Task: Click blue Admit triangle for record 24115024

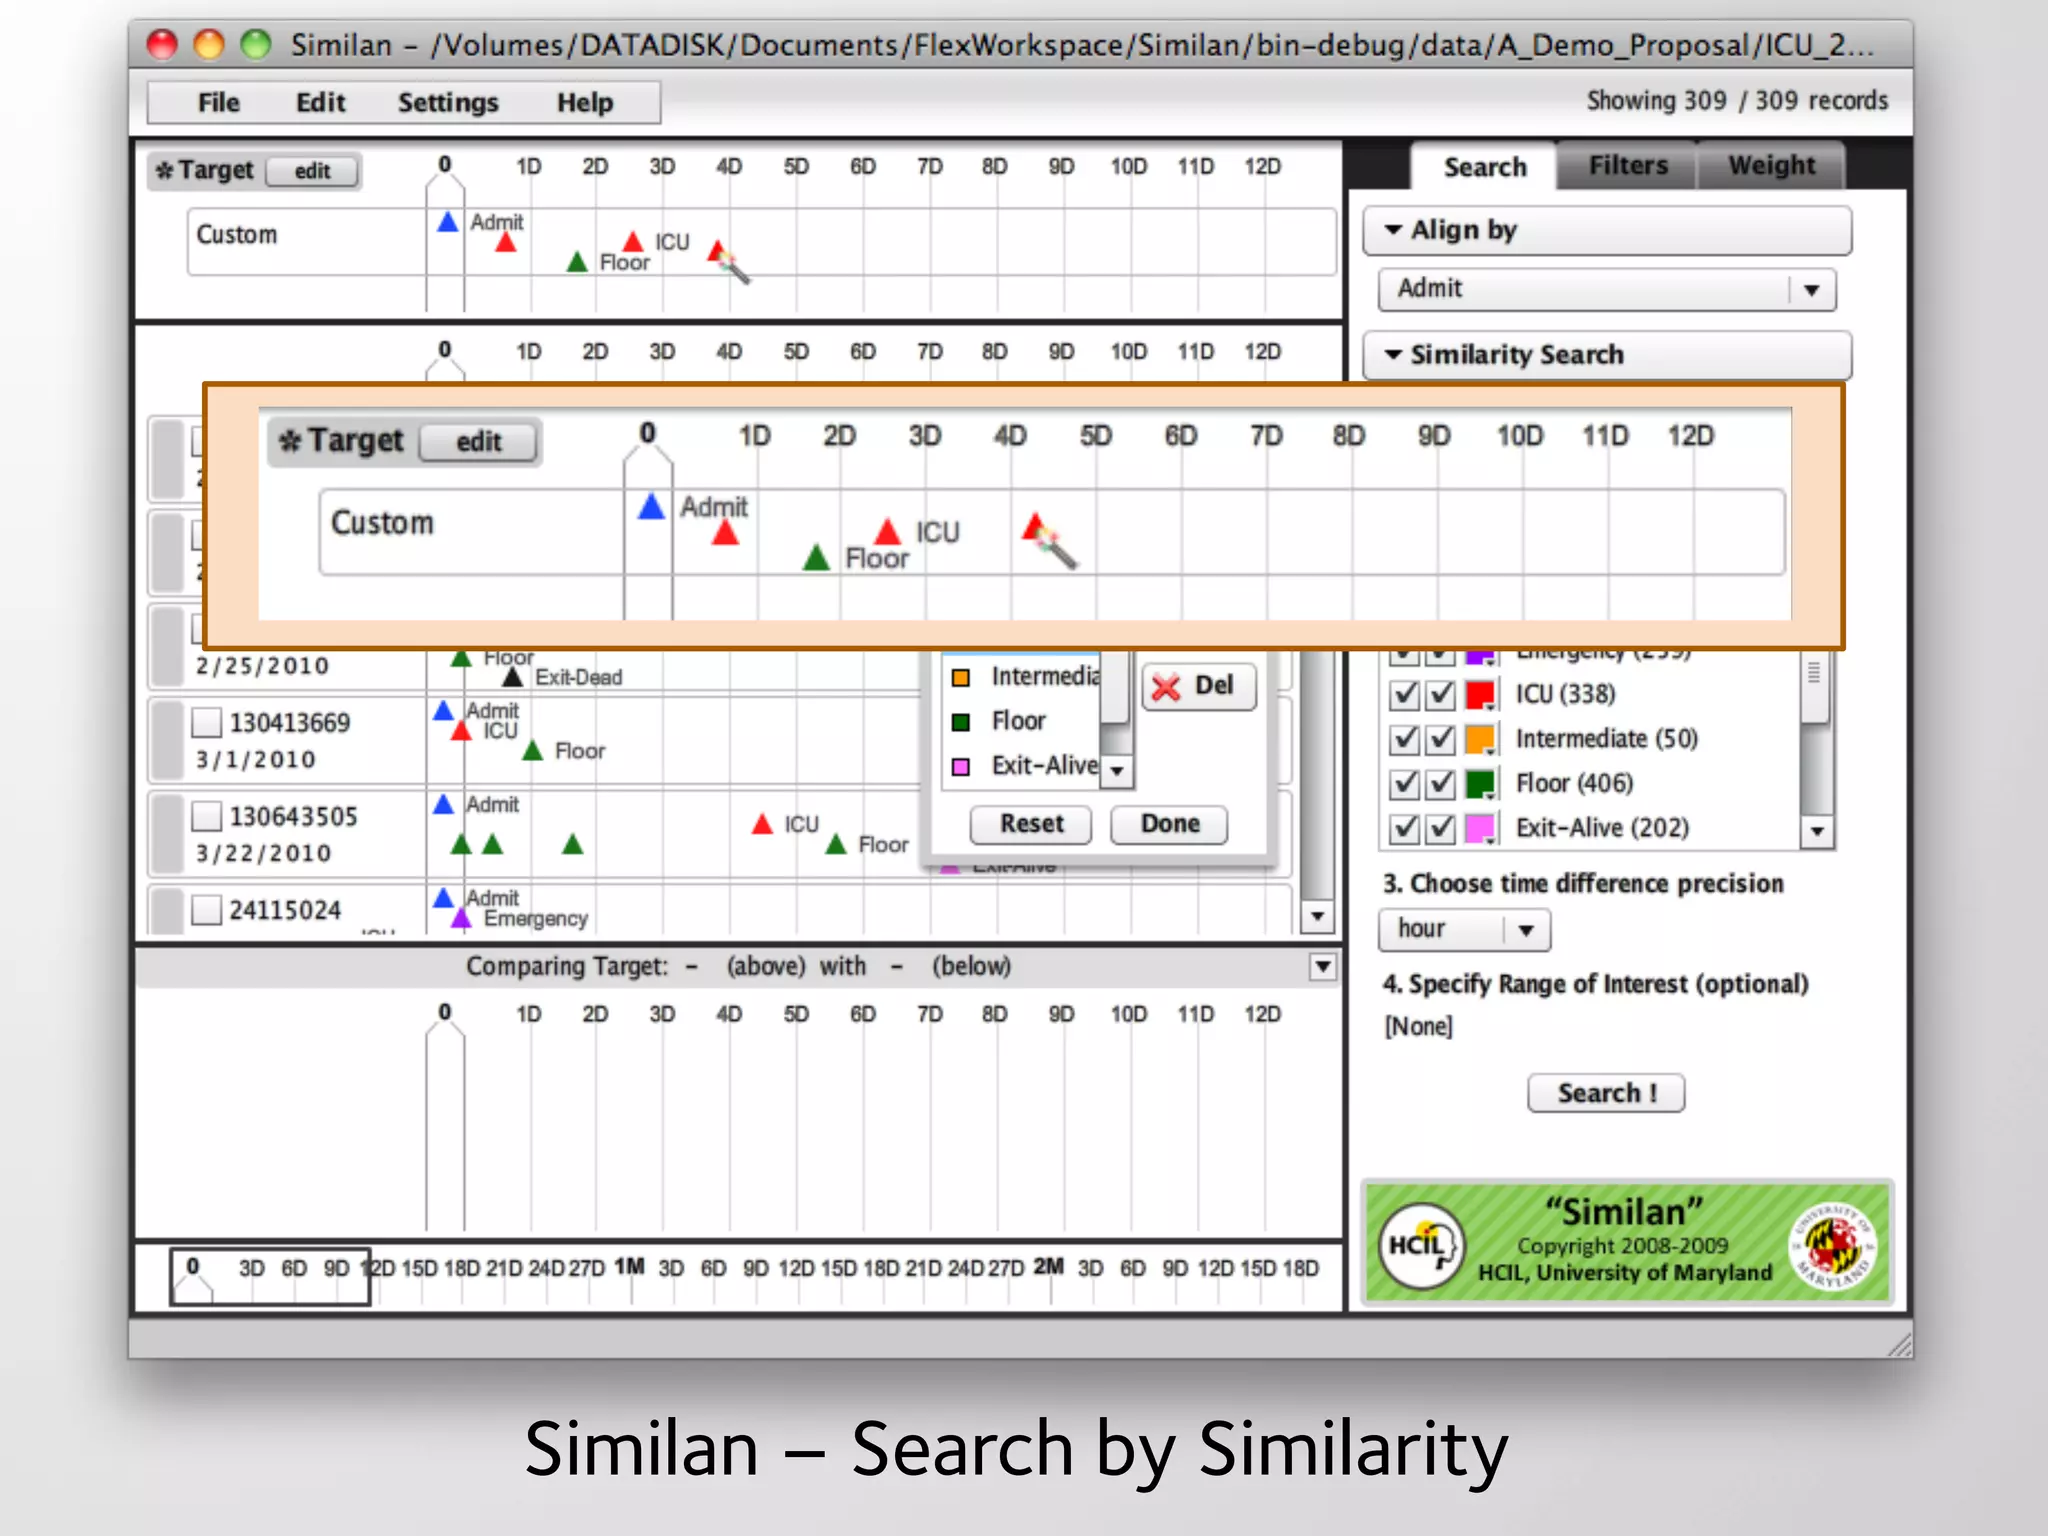Action: point(443,897)
